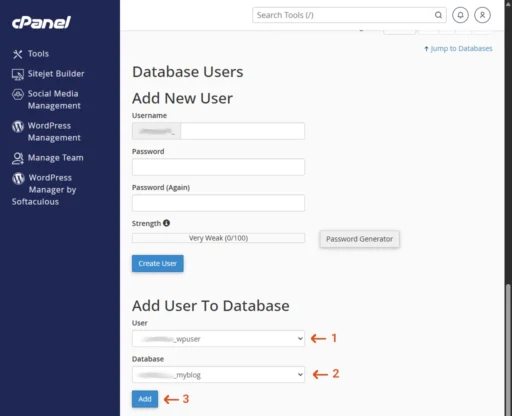Expand the Database dropdown with myblog
Image resolution: width=512 pixels, height=416 pixels.
(x=218, y=375)
